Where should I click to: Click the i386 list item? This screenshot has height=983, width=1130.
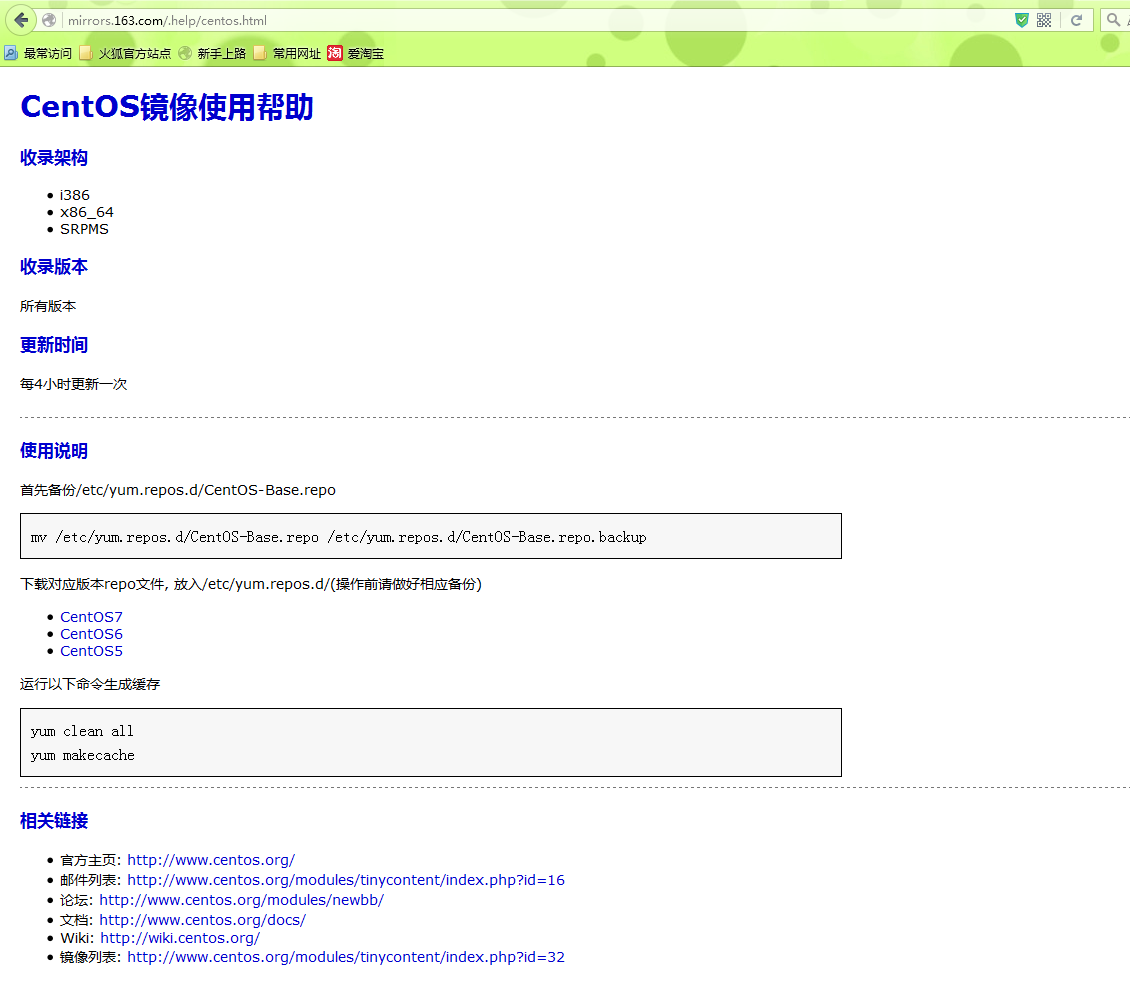click(x=75, y=195)
